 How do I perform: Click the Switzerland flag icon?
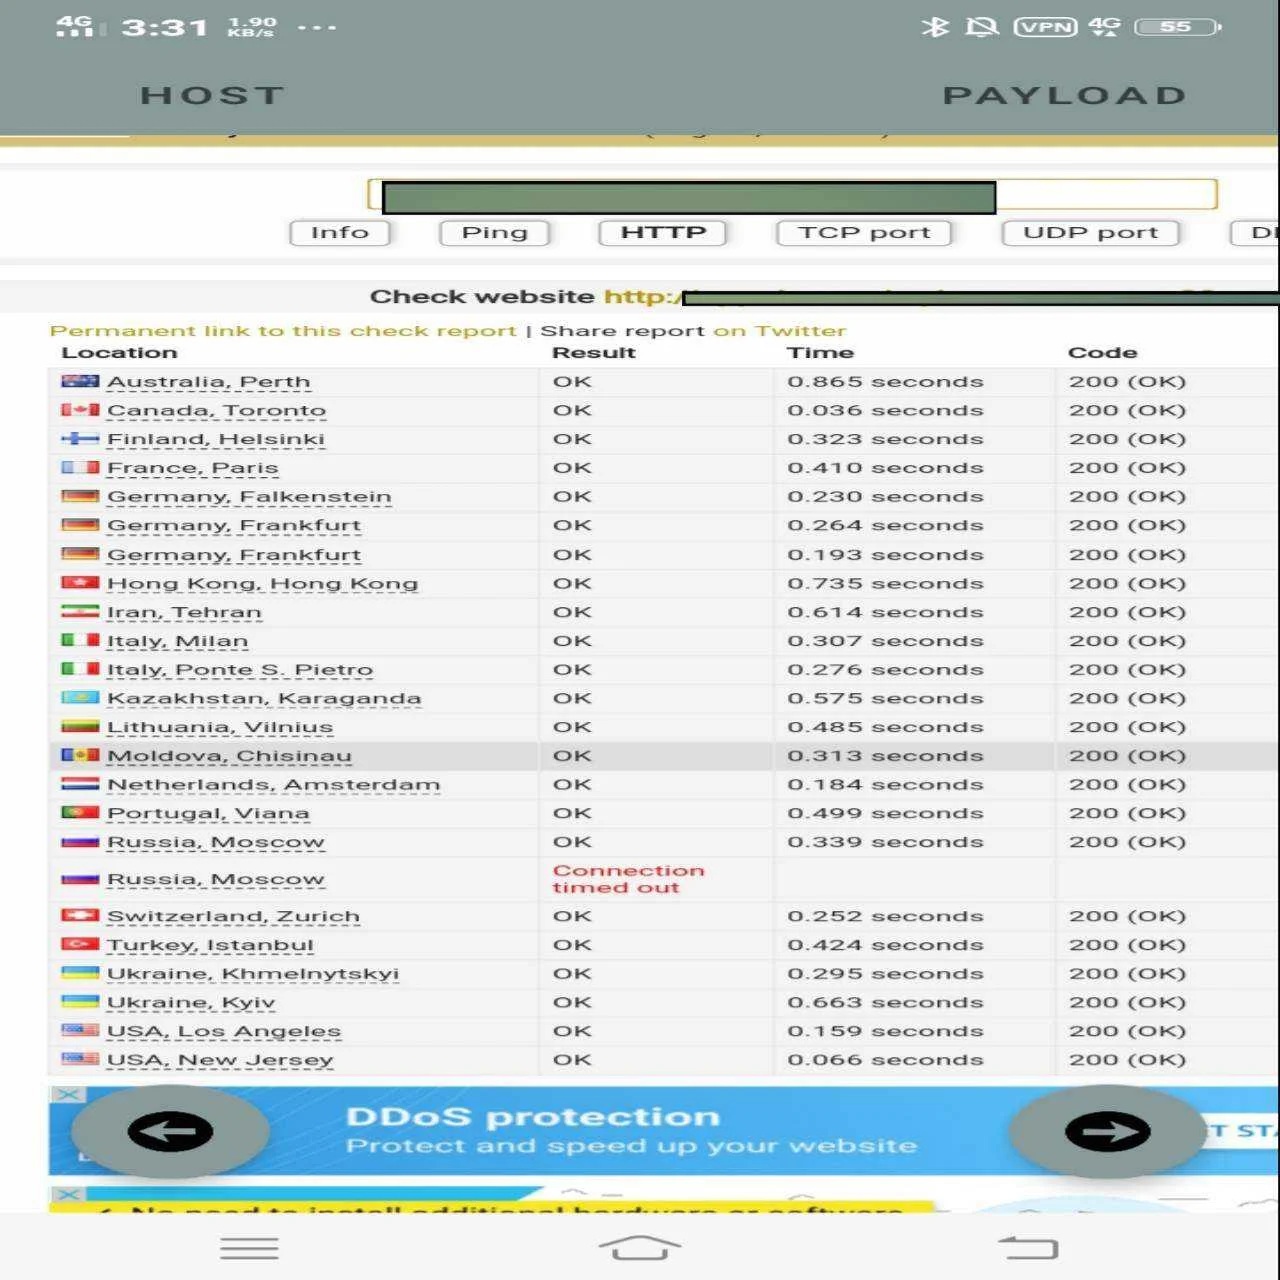80,915
